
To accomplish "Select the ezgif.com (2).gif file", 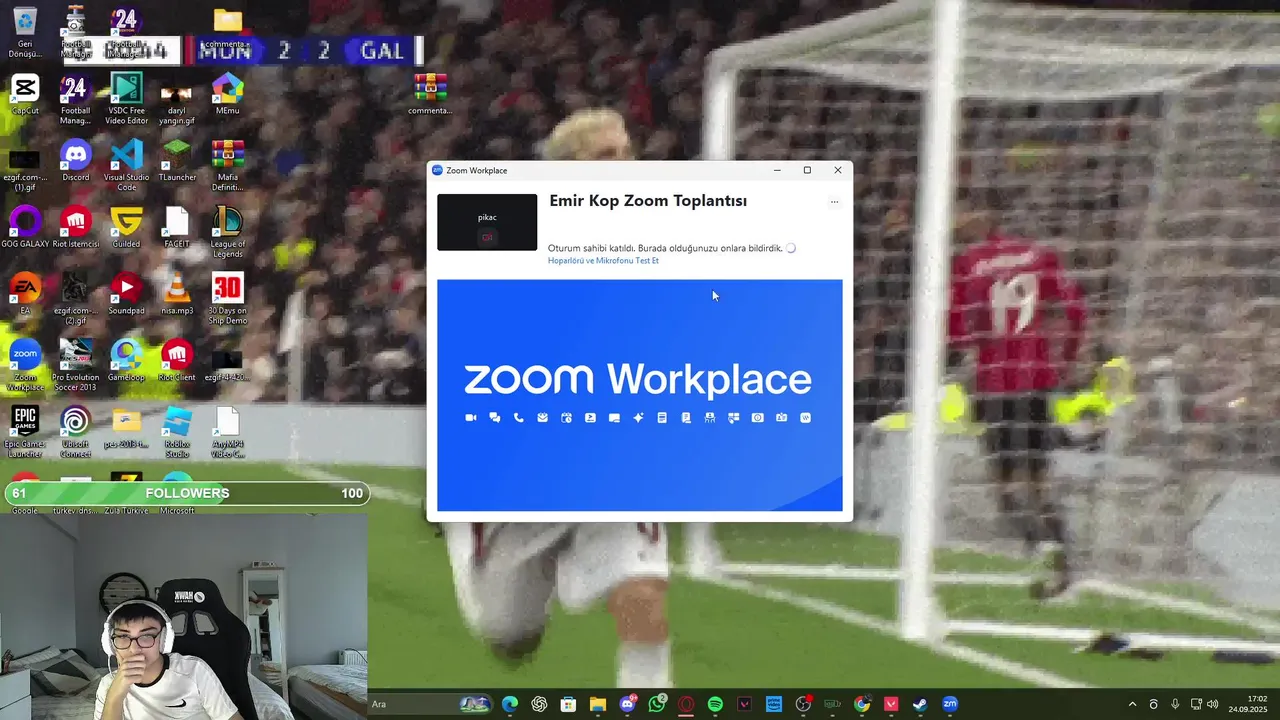I will [x=76, y=300].
